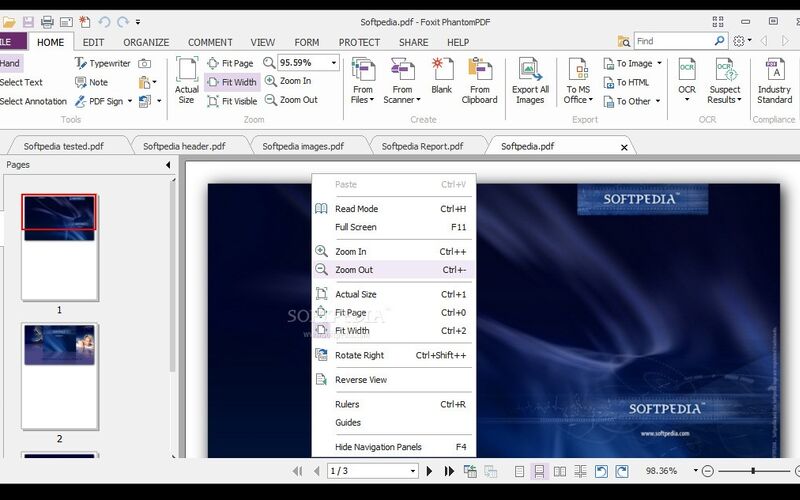Go to next page in status bar
Screen dimensions: 800x500
tap(429, 471)
